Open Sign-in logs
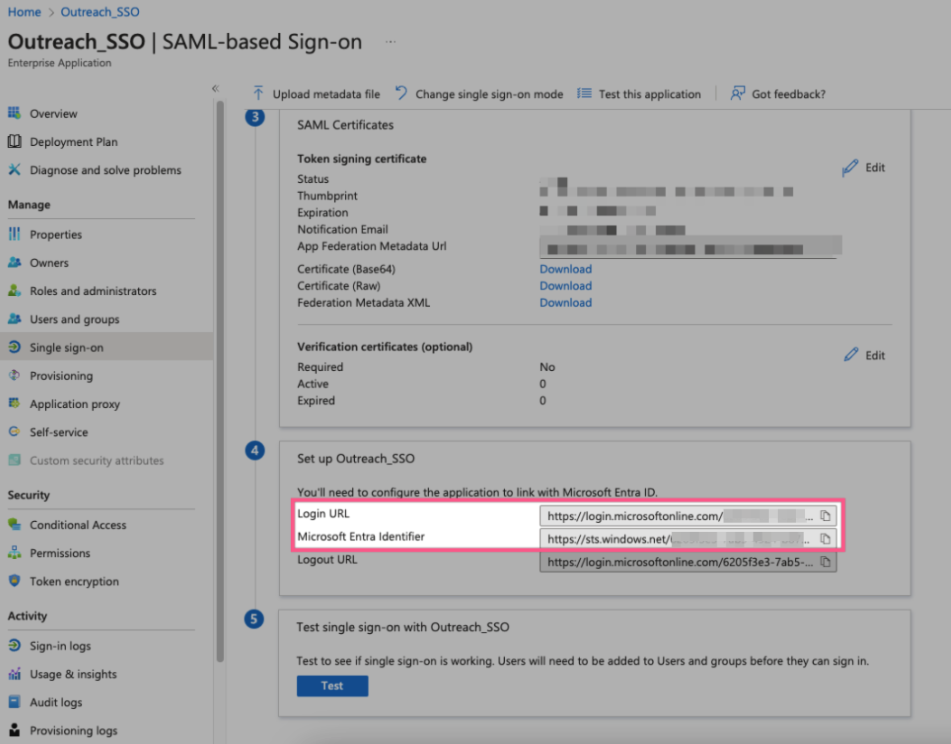The height and width of the screenshot is (744, 951). point(60,645)
